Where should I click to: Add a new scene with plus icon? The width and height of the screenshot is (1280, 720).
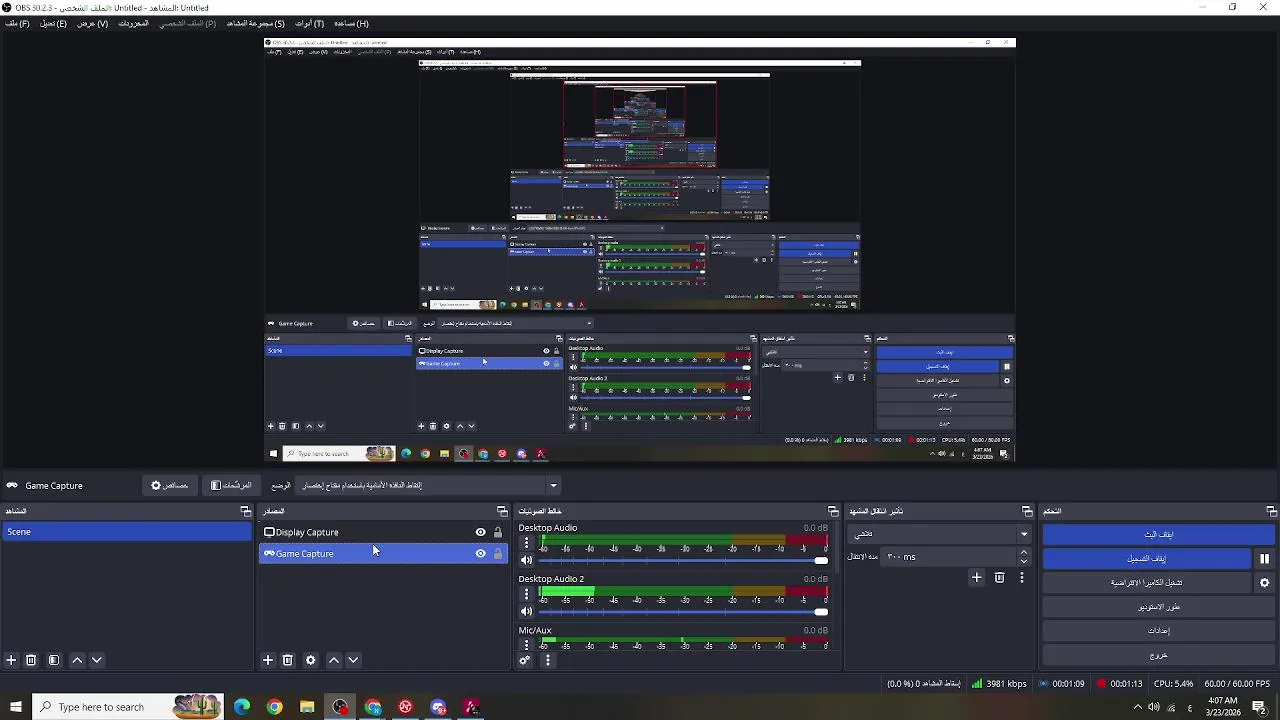pyautogui.click(x=11, y=660)
